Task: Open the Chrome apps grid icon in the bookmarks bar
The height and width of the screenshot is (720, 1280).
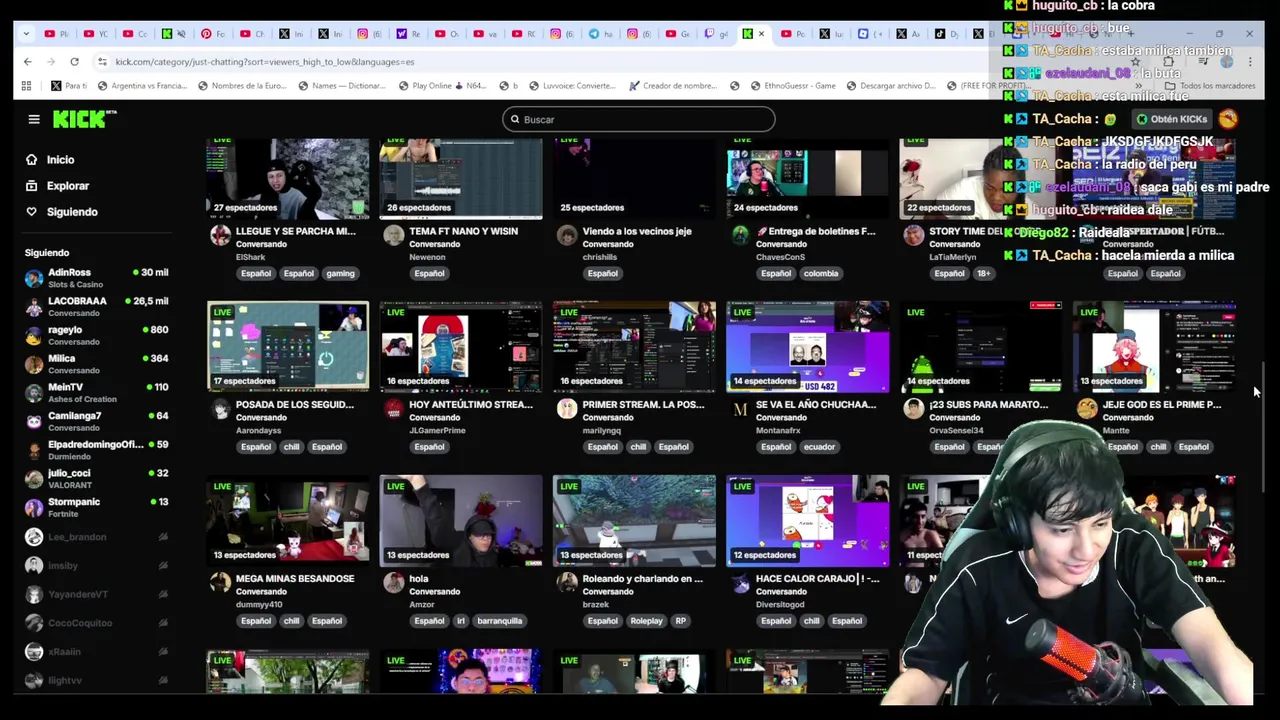Action: tap(27, 86)
